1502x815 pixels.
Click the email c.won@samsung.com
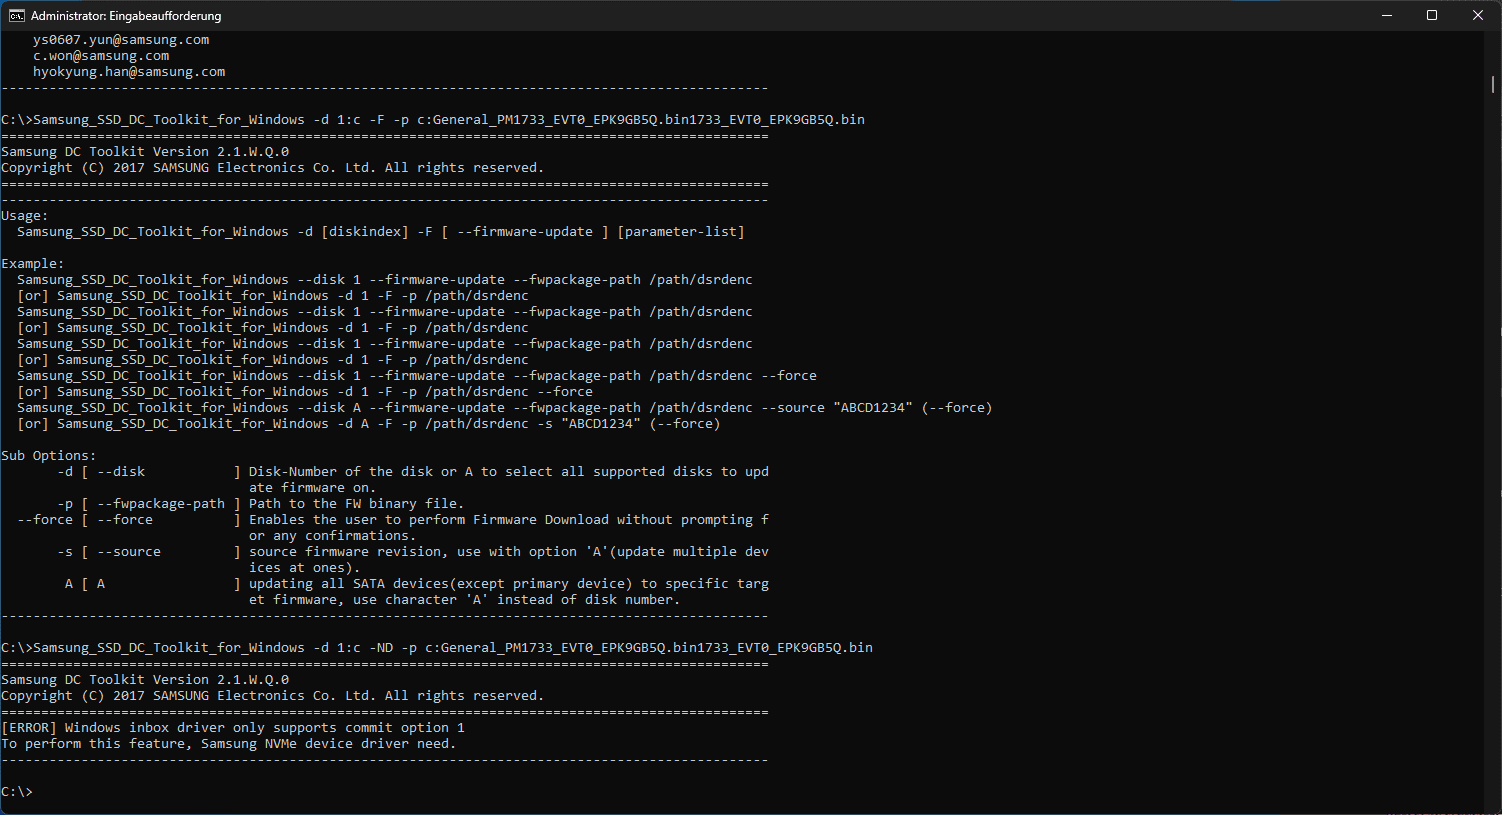click(101, 56)
